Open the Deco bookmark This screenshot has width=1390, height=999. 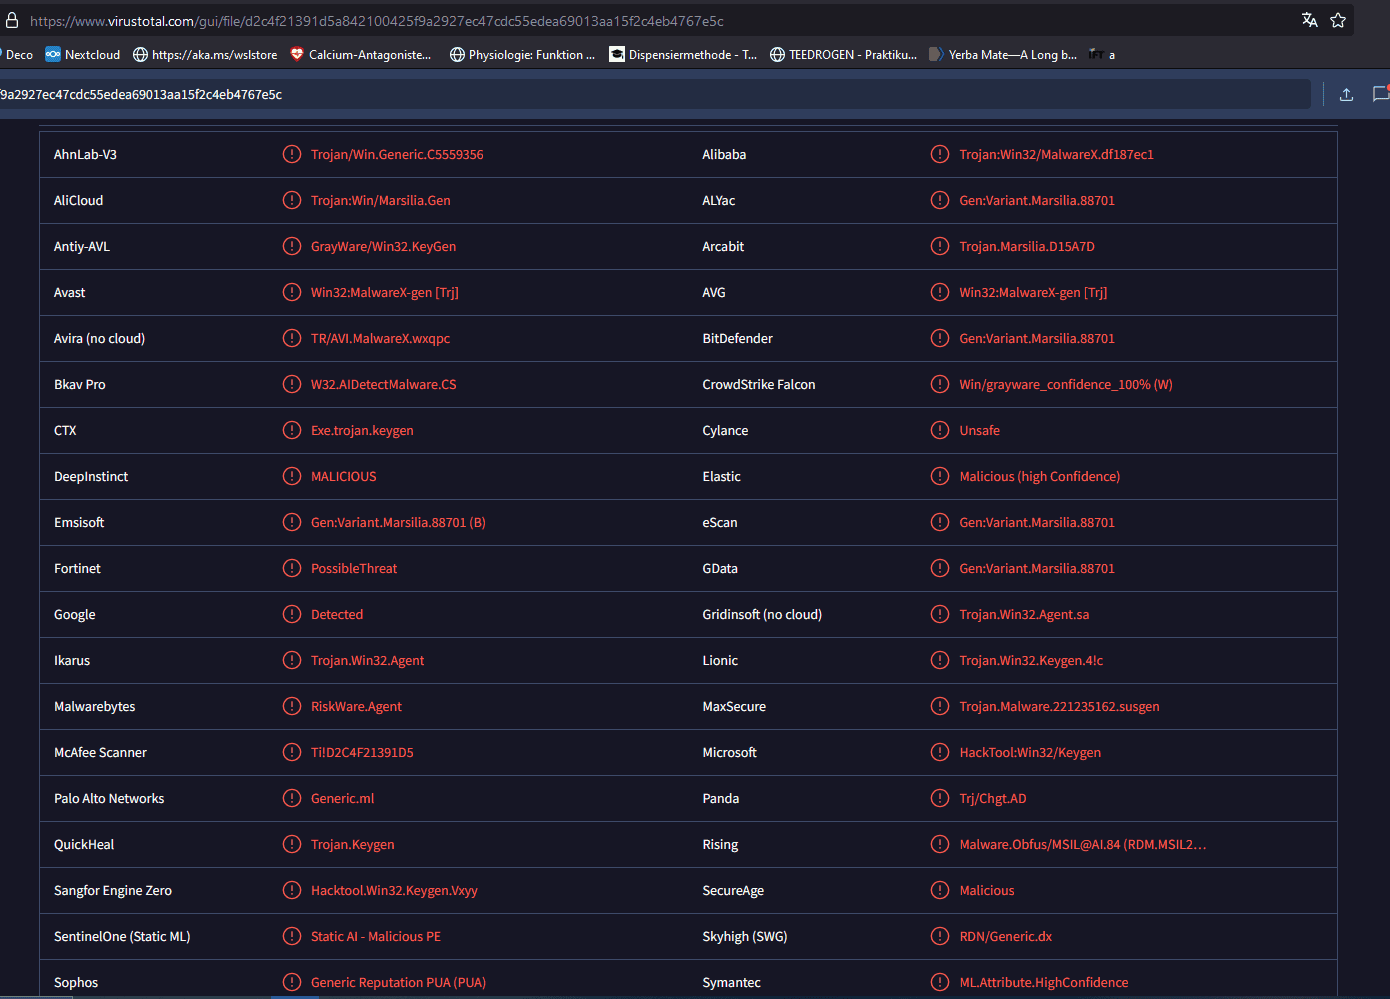point(17,55)
